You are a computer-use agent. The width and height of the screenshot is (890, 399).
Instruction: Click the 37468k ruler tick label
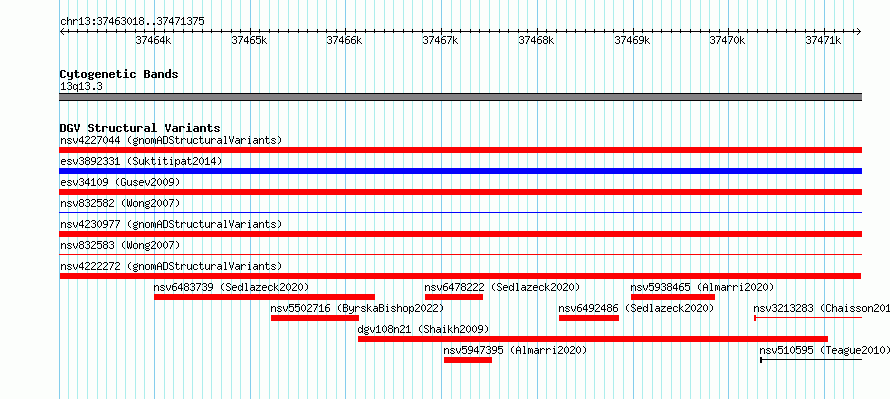tap(537, 40)
